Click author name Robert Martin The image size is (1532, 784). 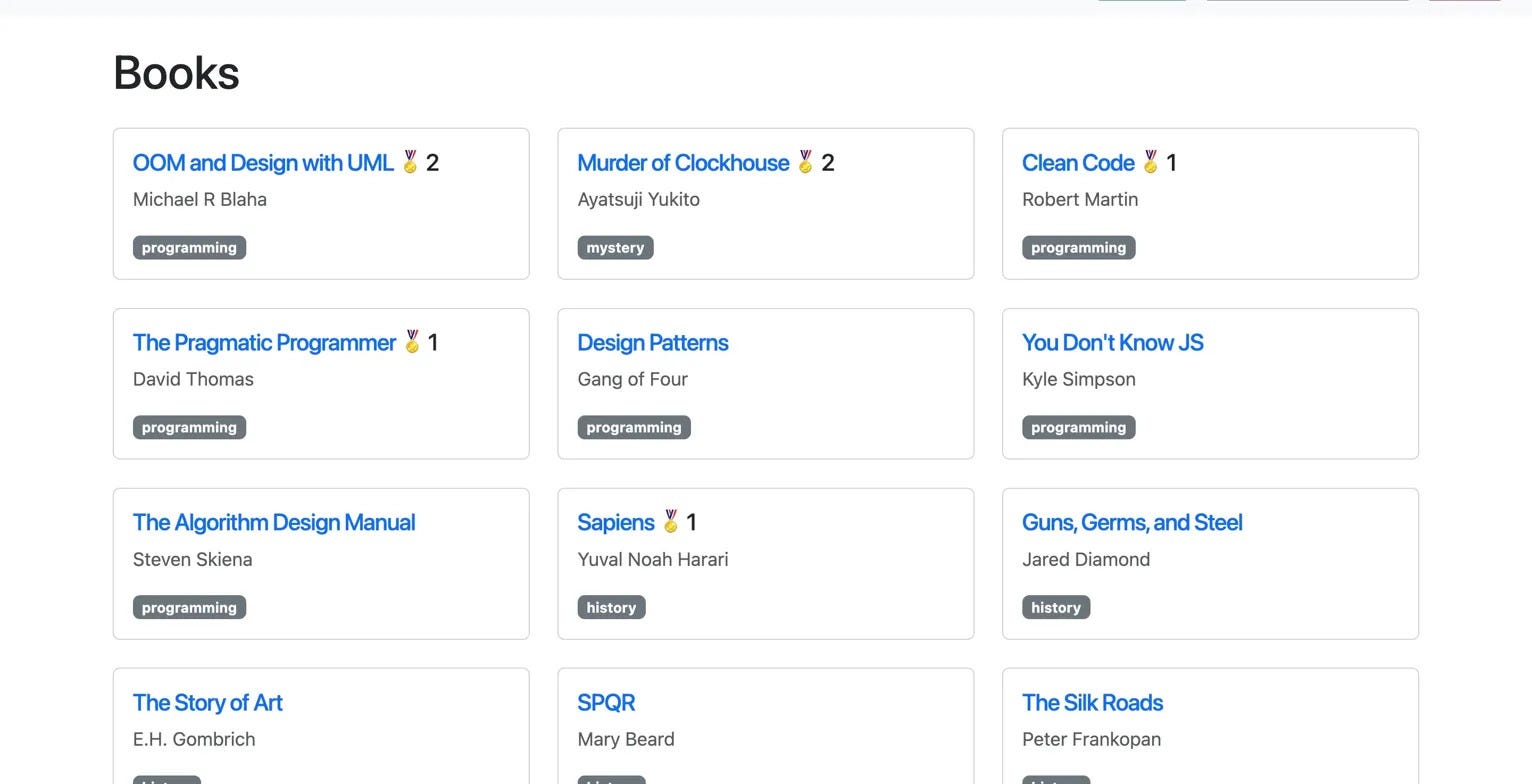[x=1080, y=199]
